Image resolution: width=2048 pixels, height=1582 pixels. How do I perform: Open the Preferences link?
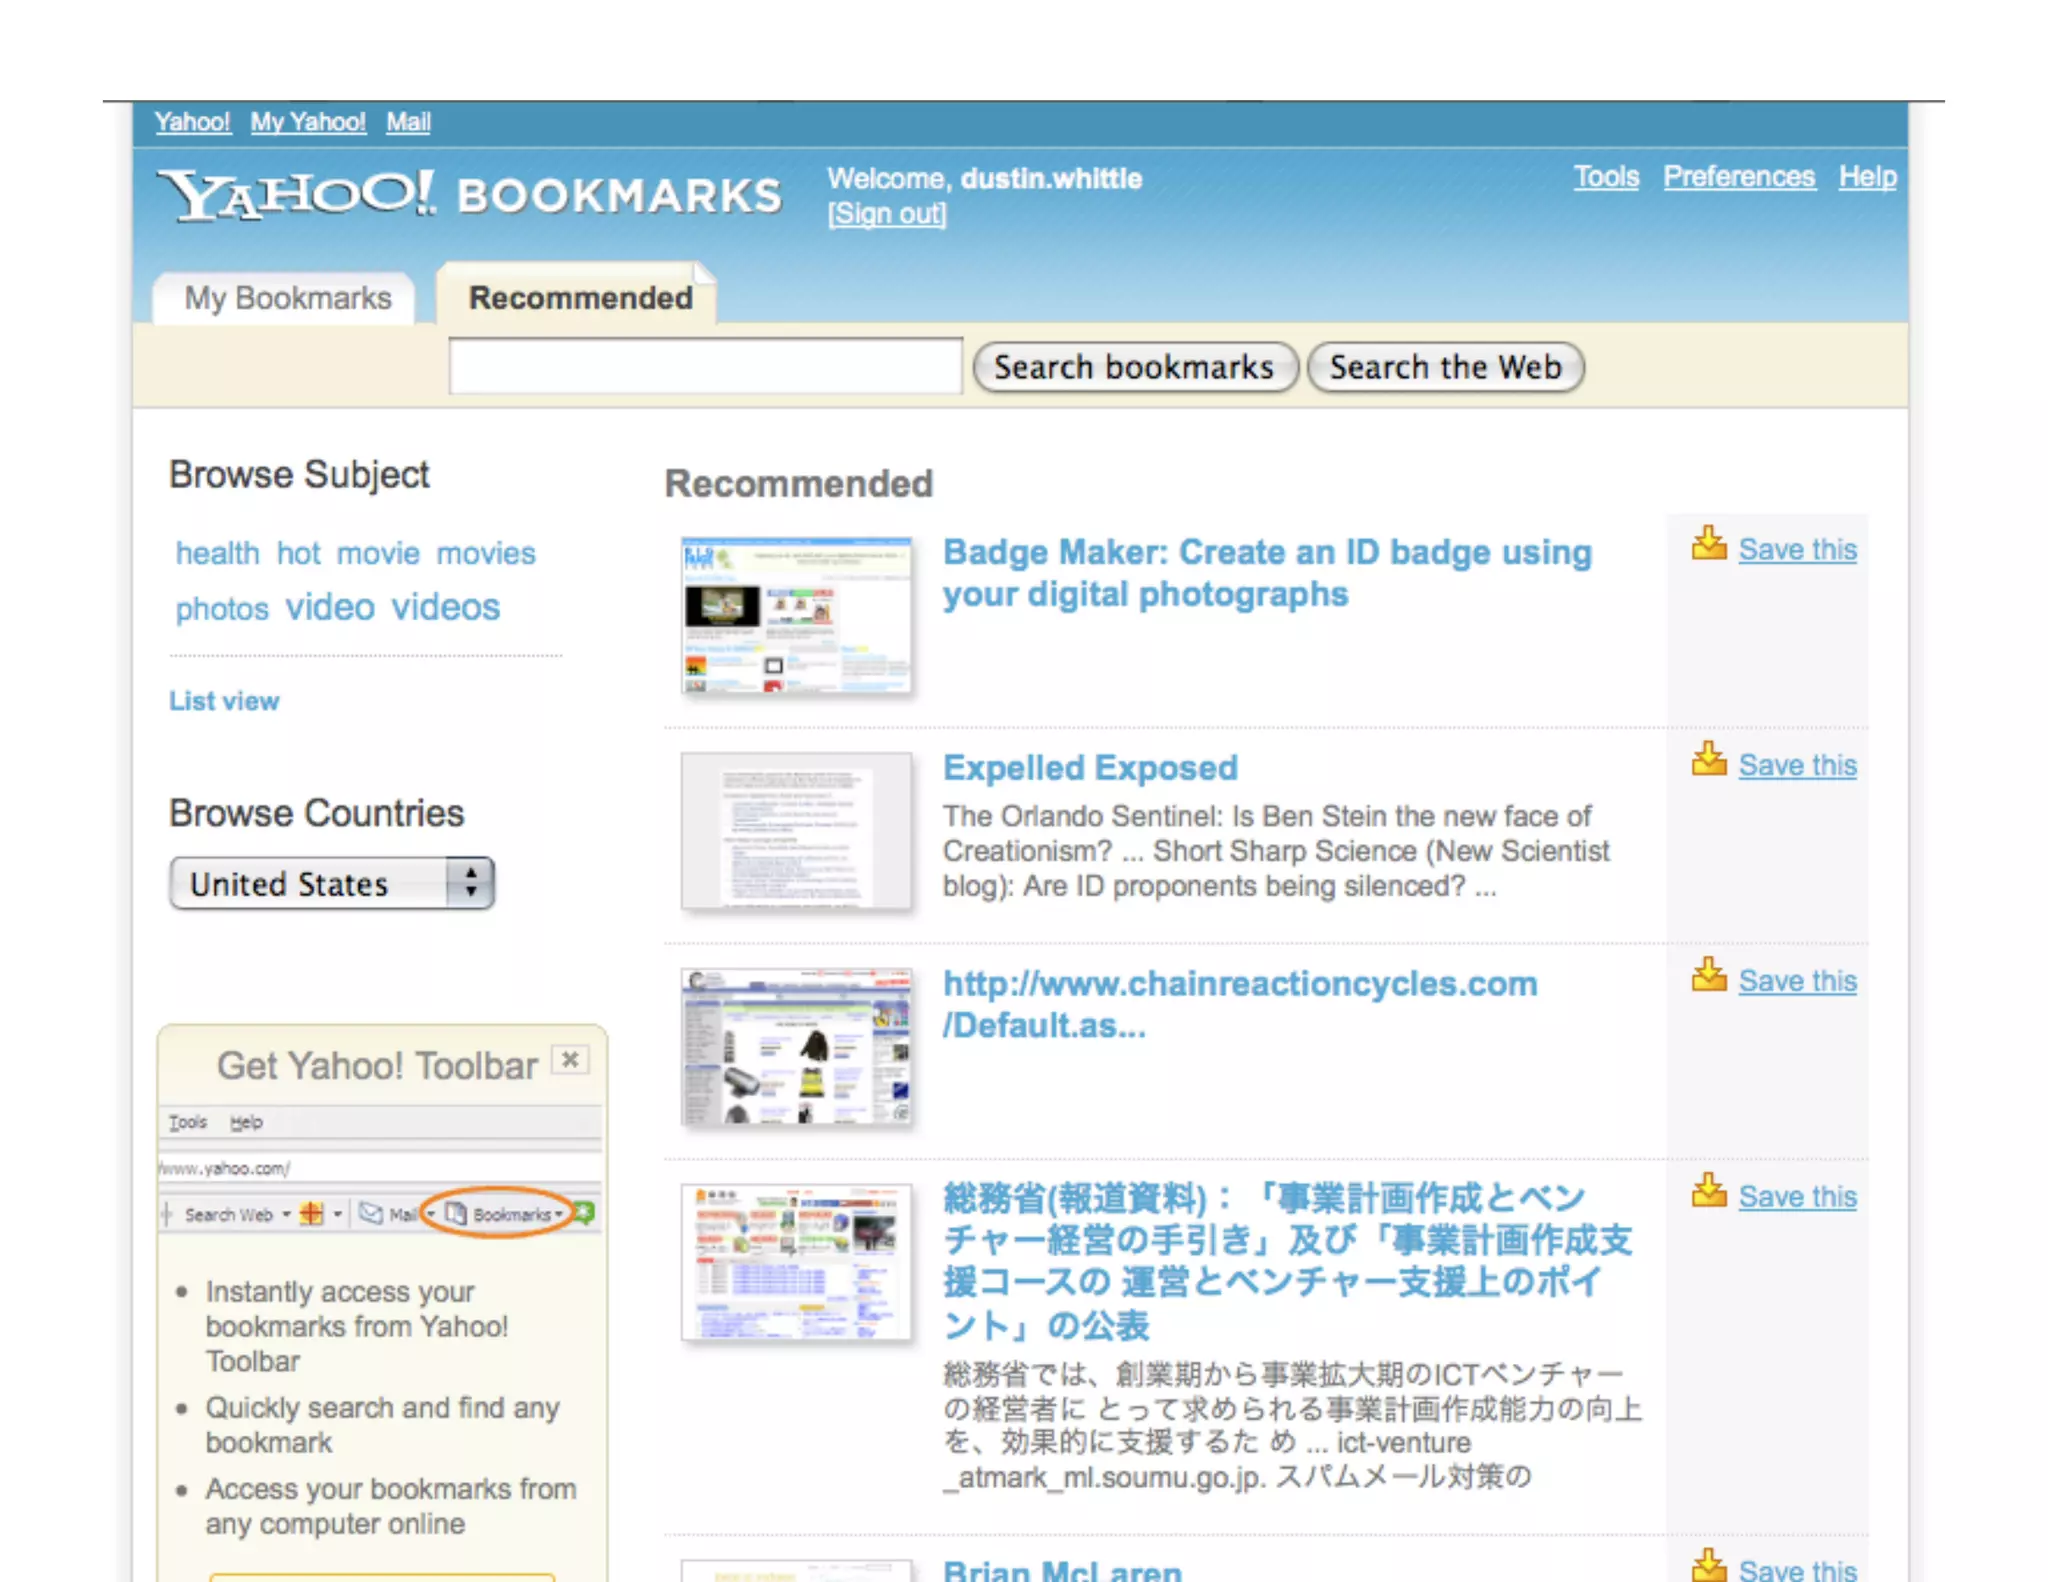pos(1739,177)
